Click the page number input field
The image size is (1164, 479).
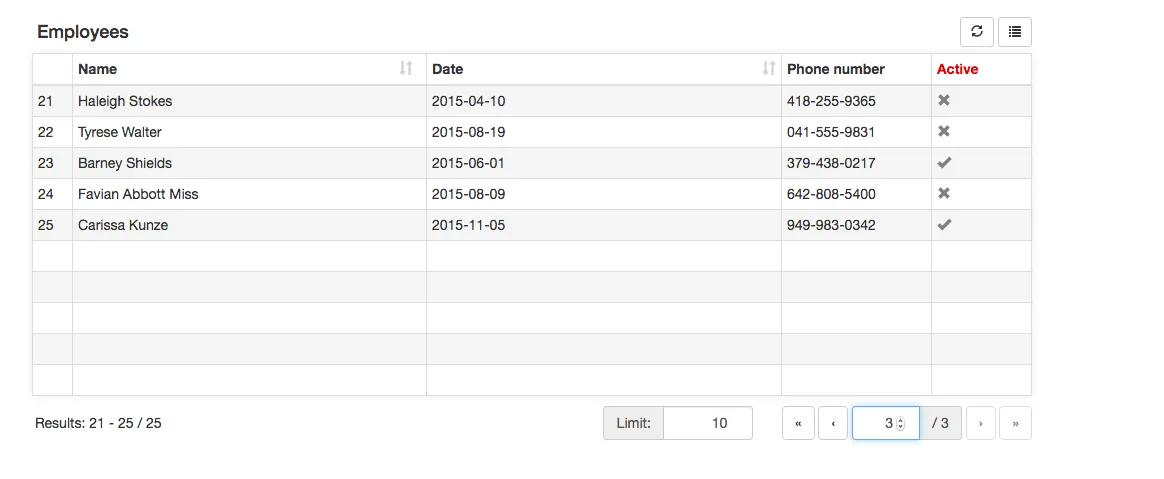[x=875, y=423]
